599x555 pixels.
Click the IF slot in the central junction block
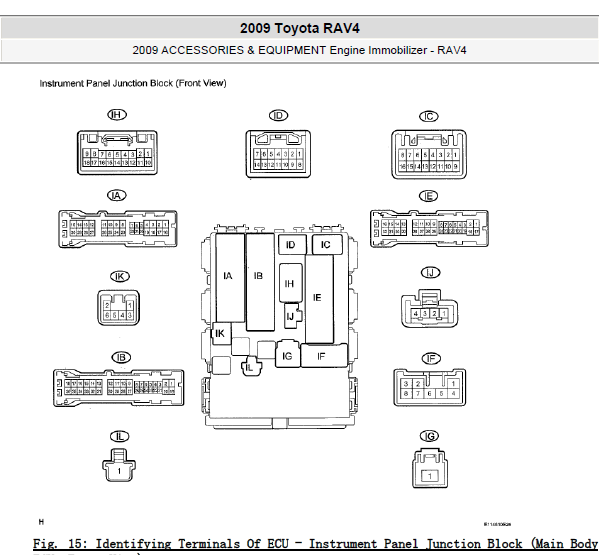coord(324,356)
